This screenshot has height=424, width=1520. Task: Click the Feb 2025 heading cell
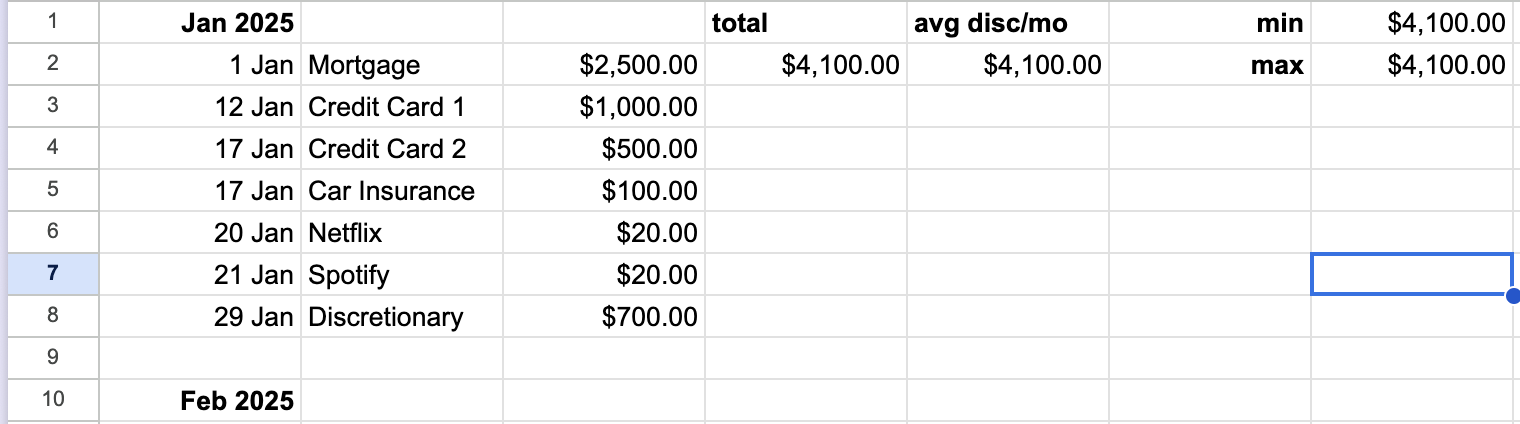pyautogui.click(x=200, y=401)
